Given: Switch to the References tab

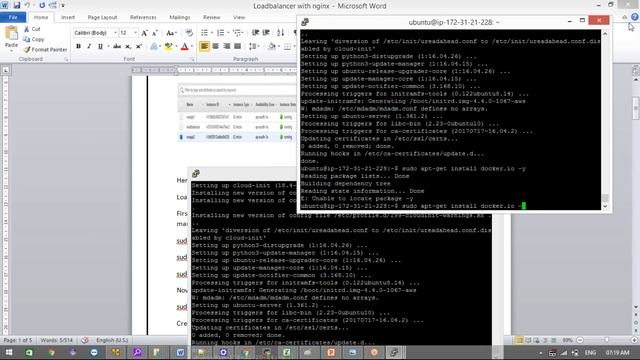Looking at the screenshot, I should click(x=143, y=17).
